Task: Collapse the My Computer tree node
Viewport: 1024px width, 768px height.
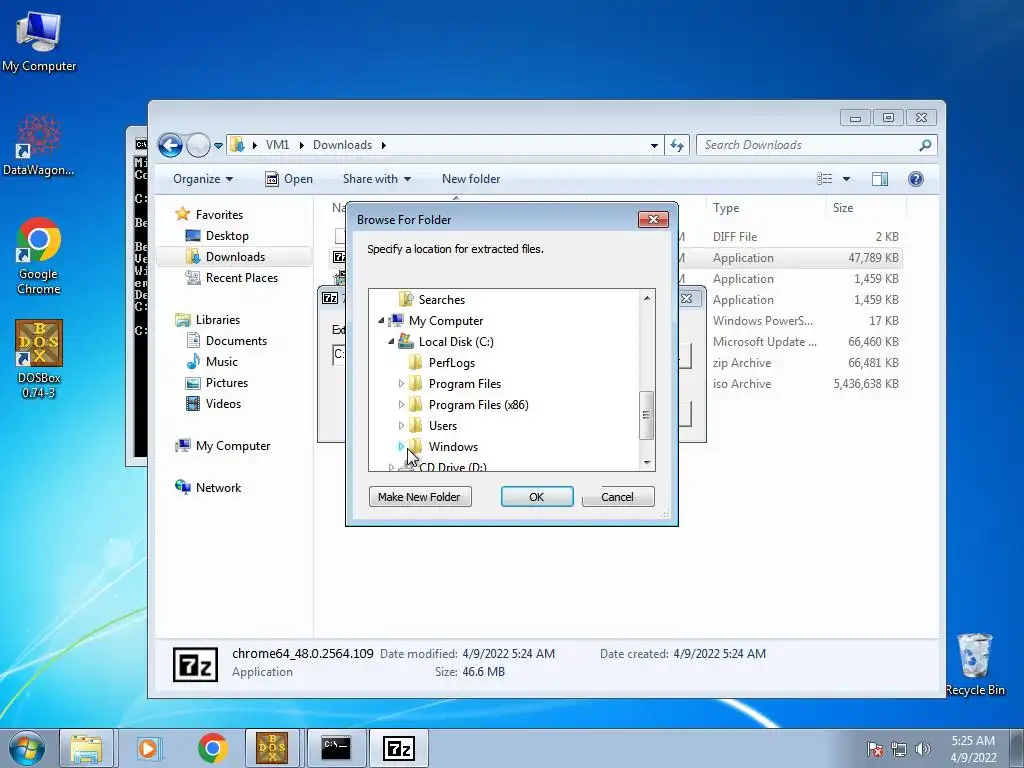Action: [381, 321]
